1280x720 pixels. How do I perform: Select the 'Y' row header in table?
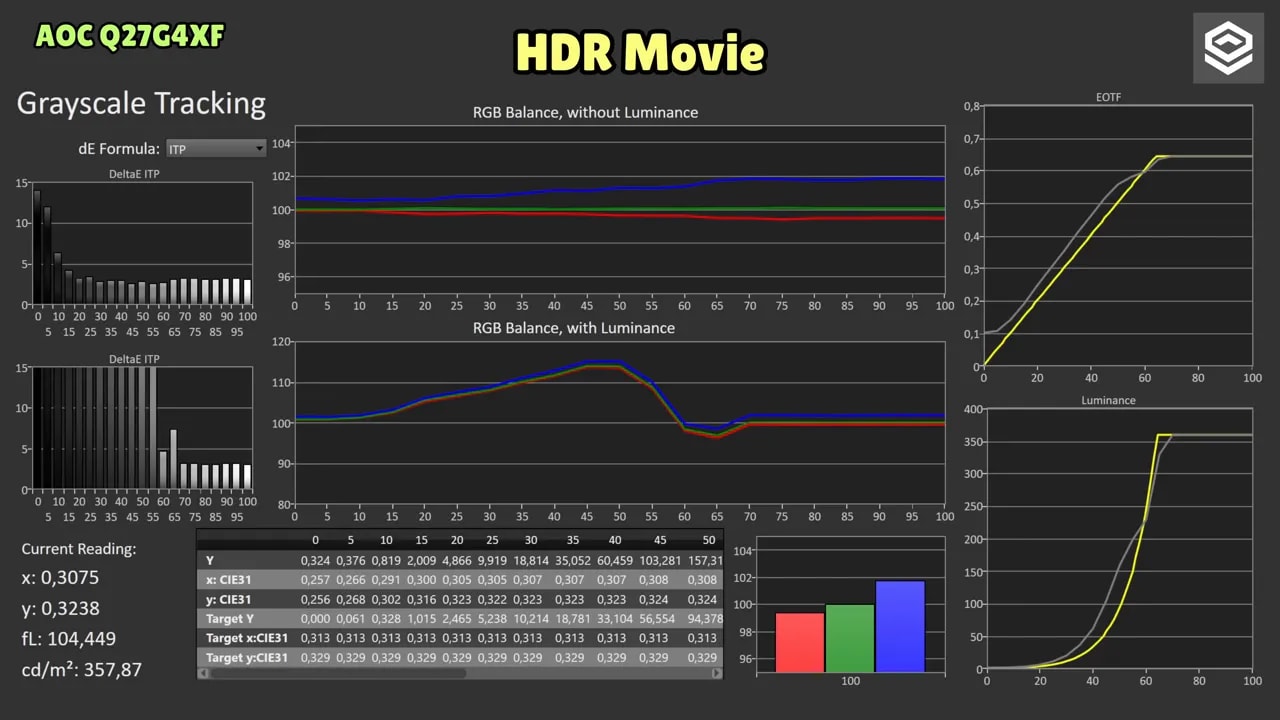(x=210, y=561)
